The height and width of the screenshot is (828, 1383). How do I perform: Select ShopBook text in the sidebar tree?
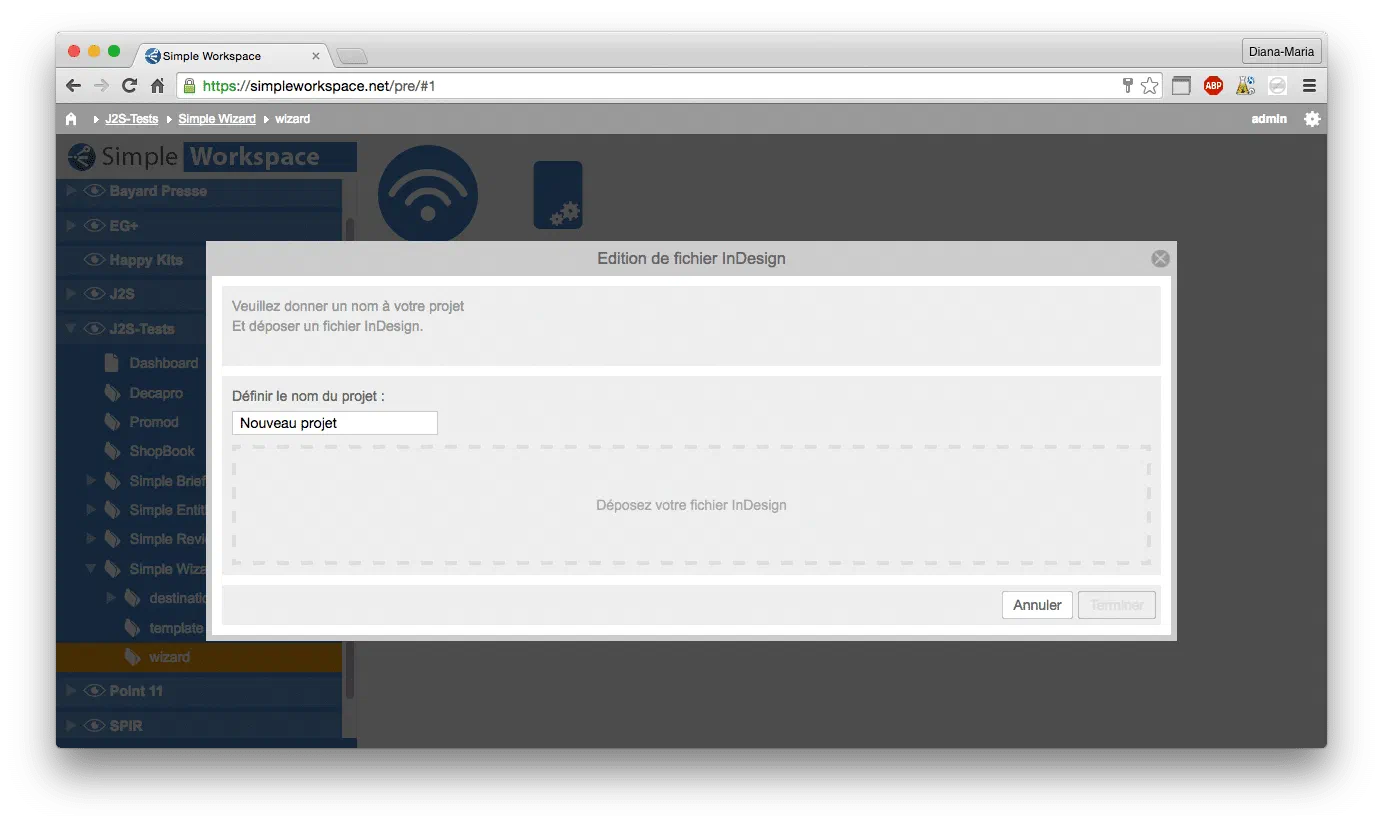[162, 451]
